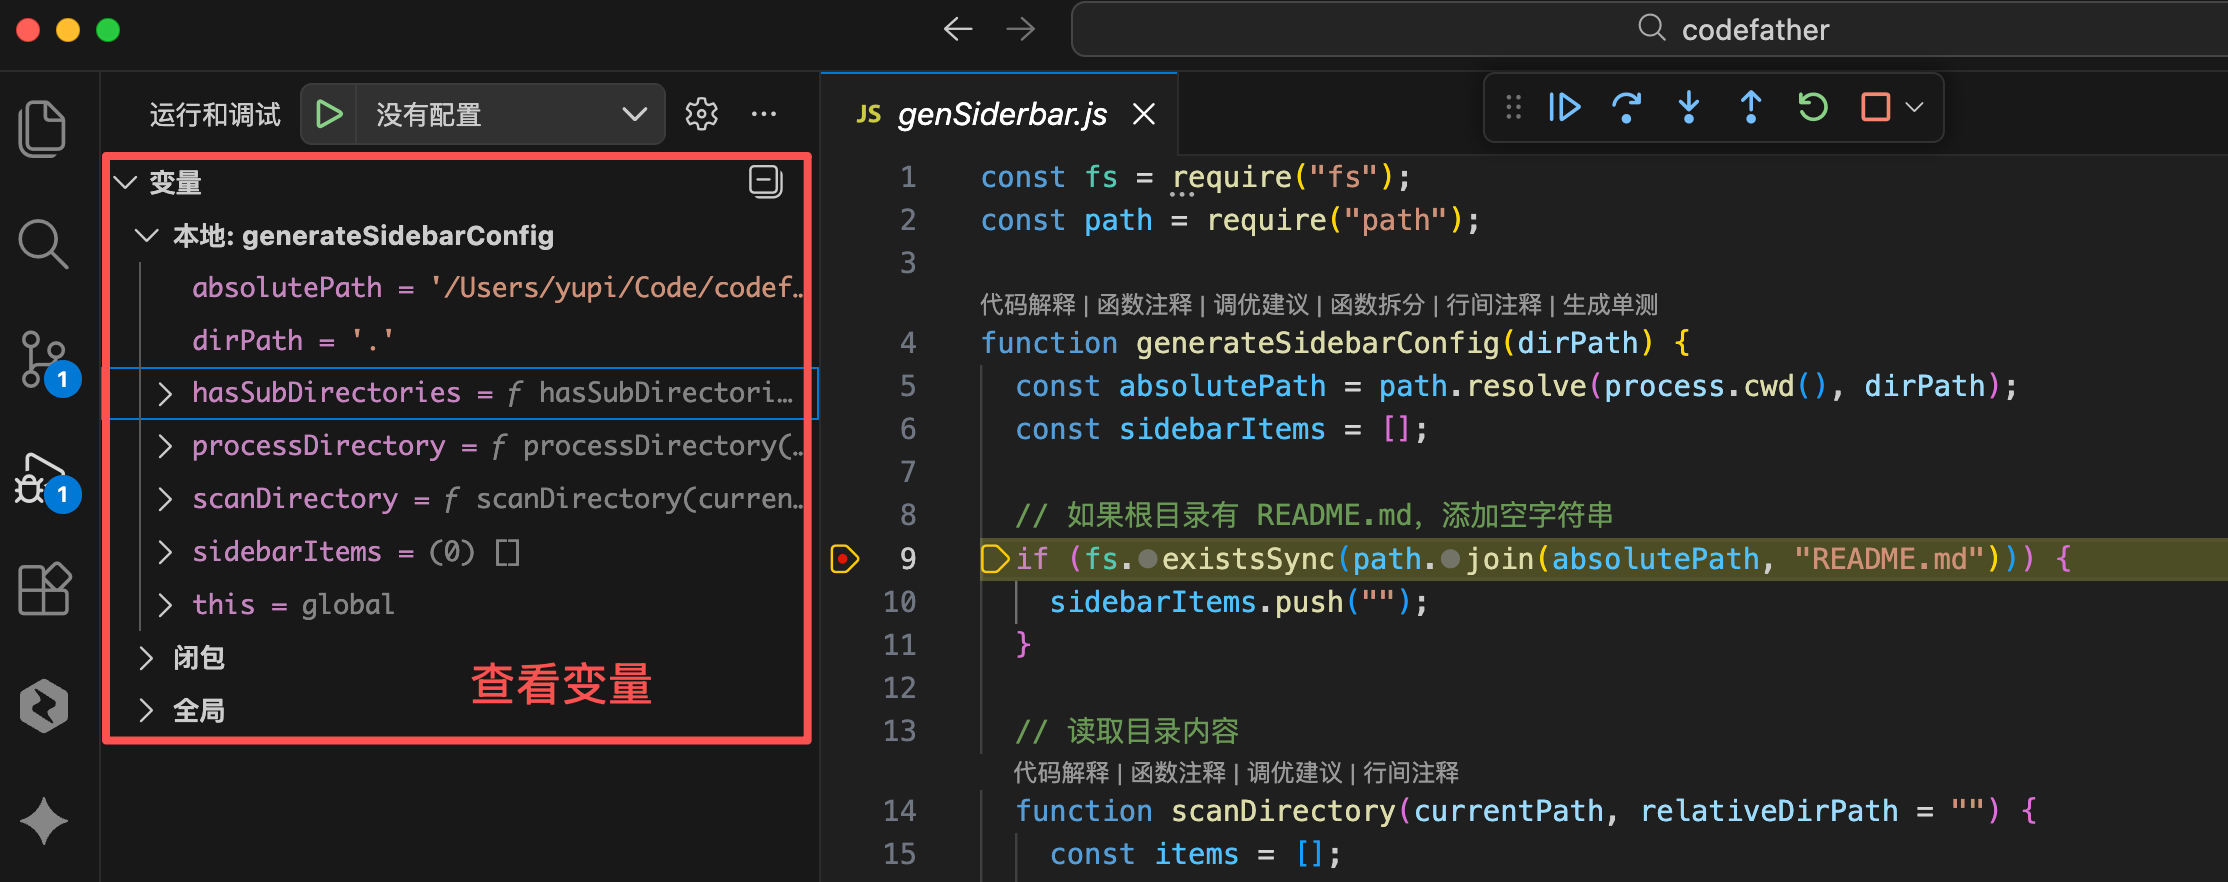Open the Explorer view in activity bar

(x=42, y=128)
